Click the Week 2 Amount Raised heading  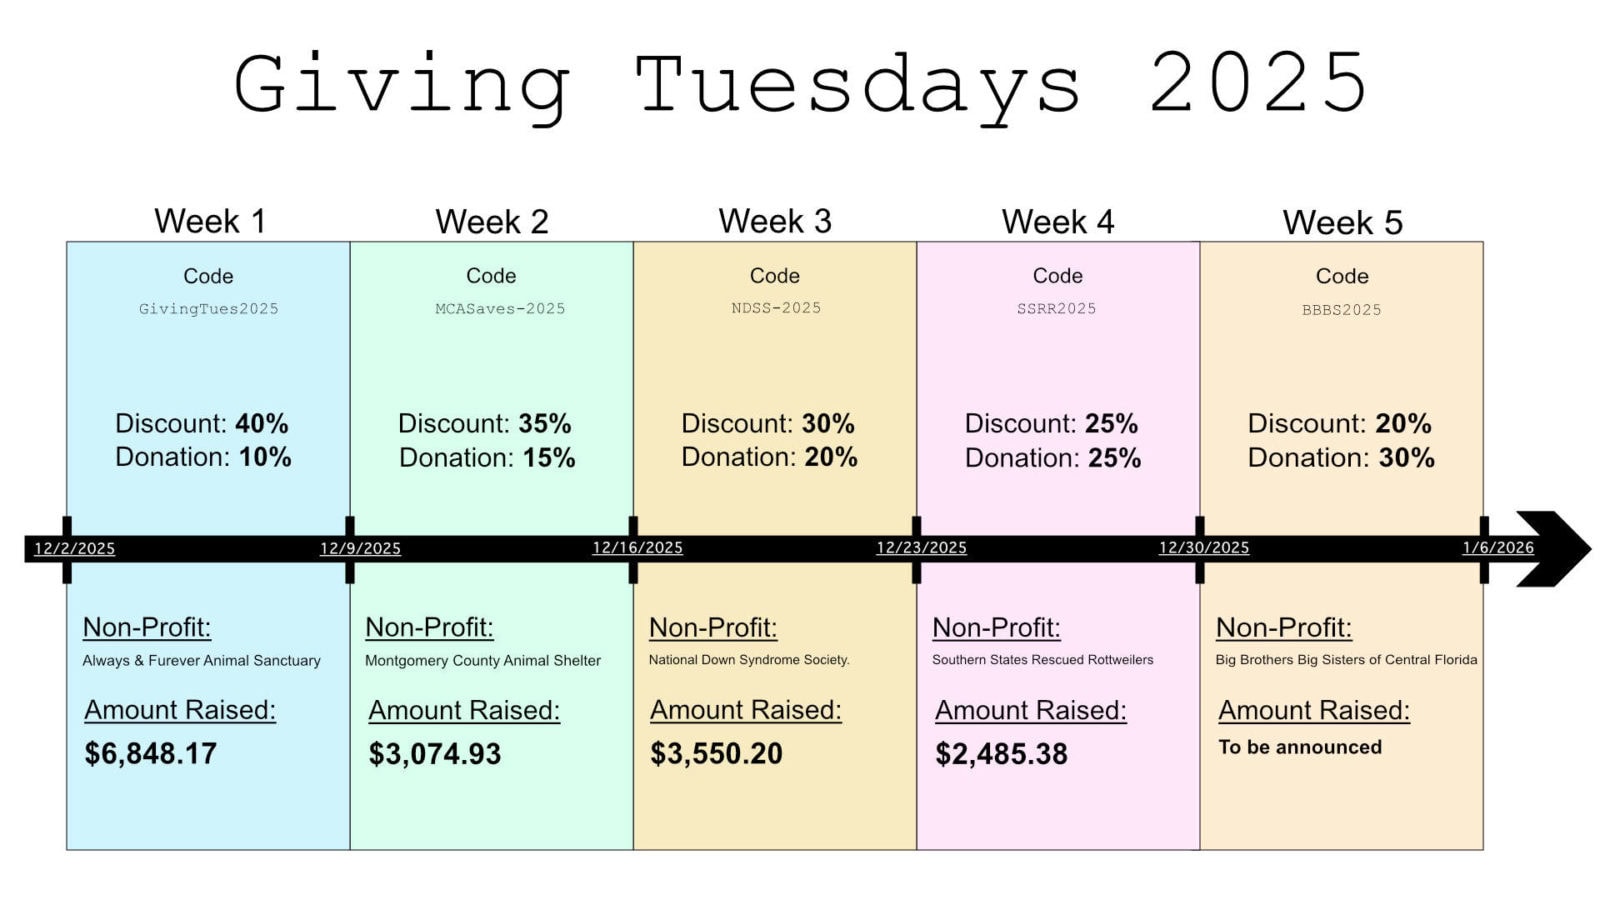[464, 710]
